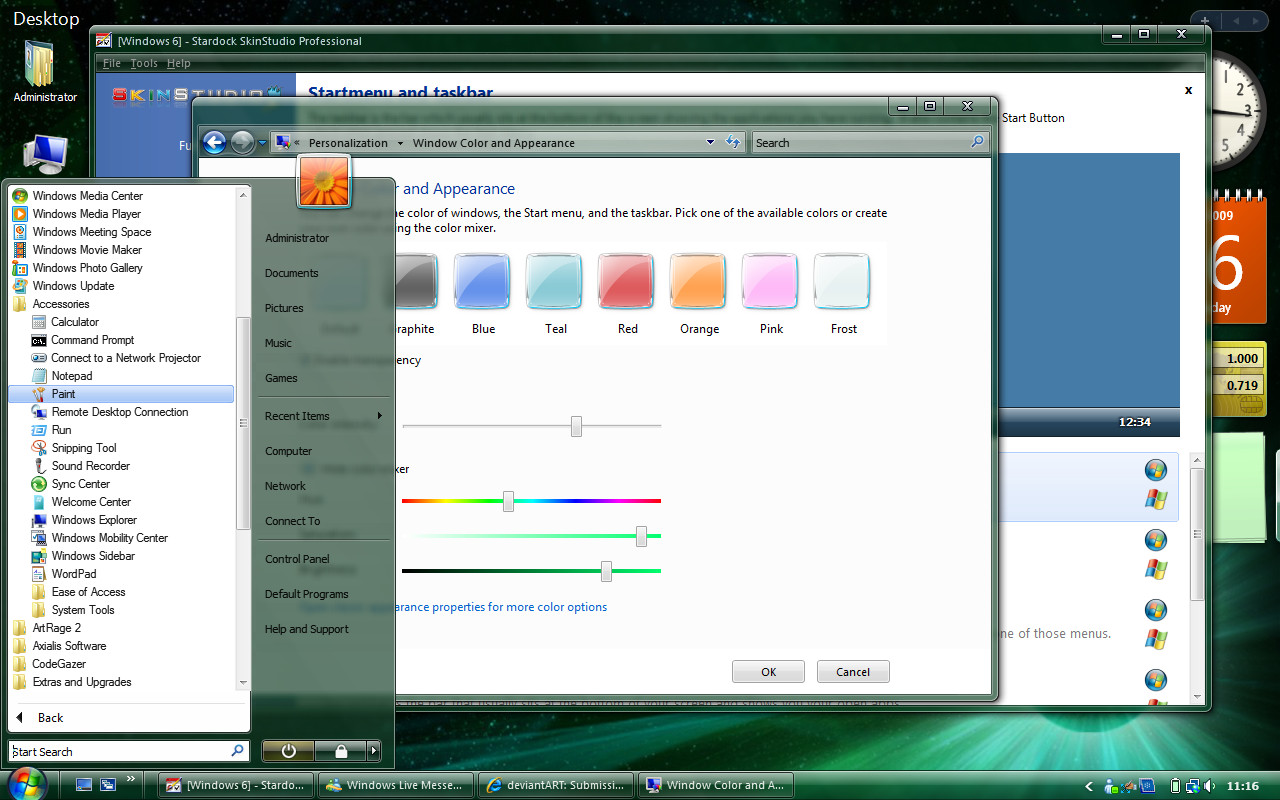Open Windows Live Messenger from the taskbar
Viewport: 1280px width, 800px height.
click(x=395, y=785)
